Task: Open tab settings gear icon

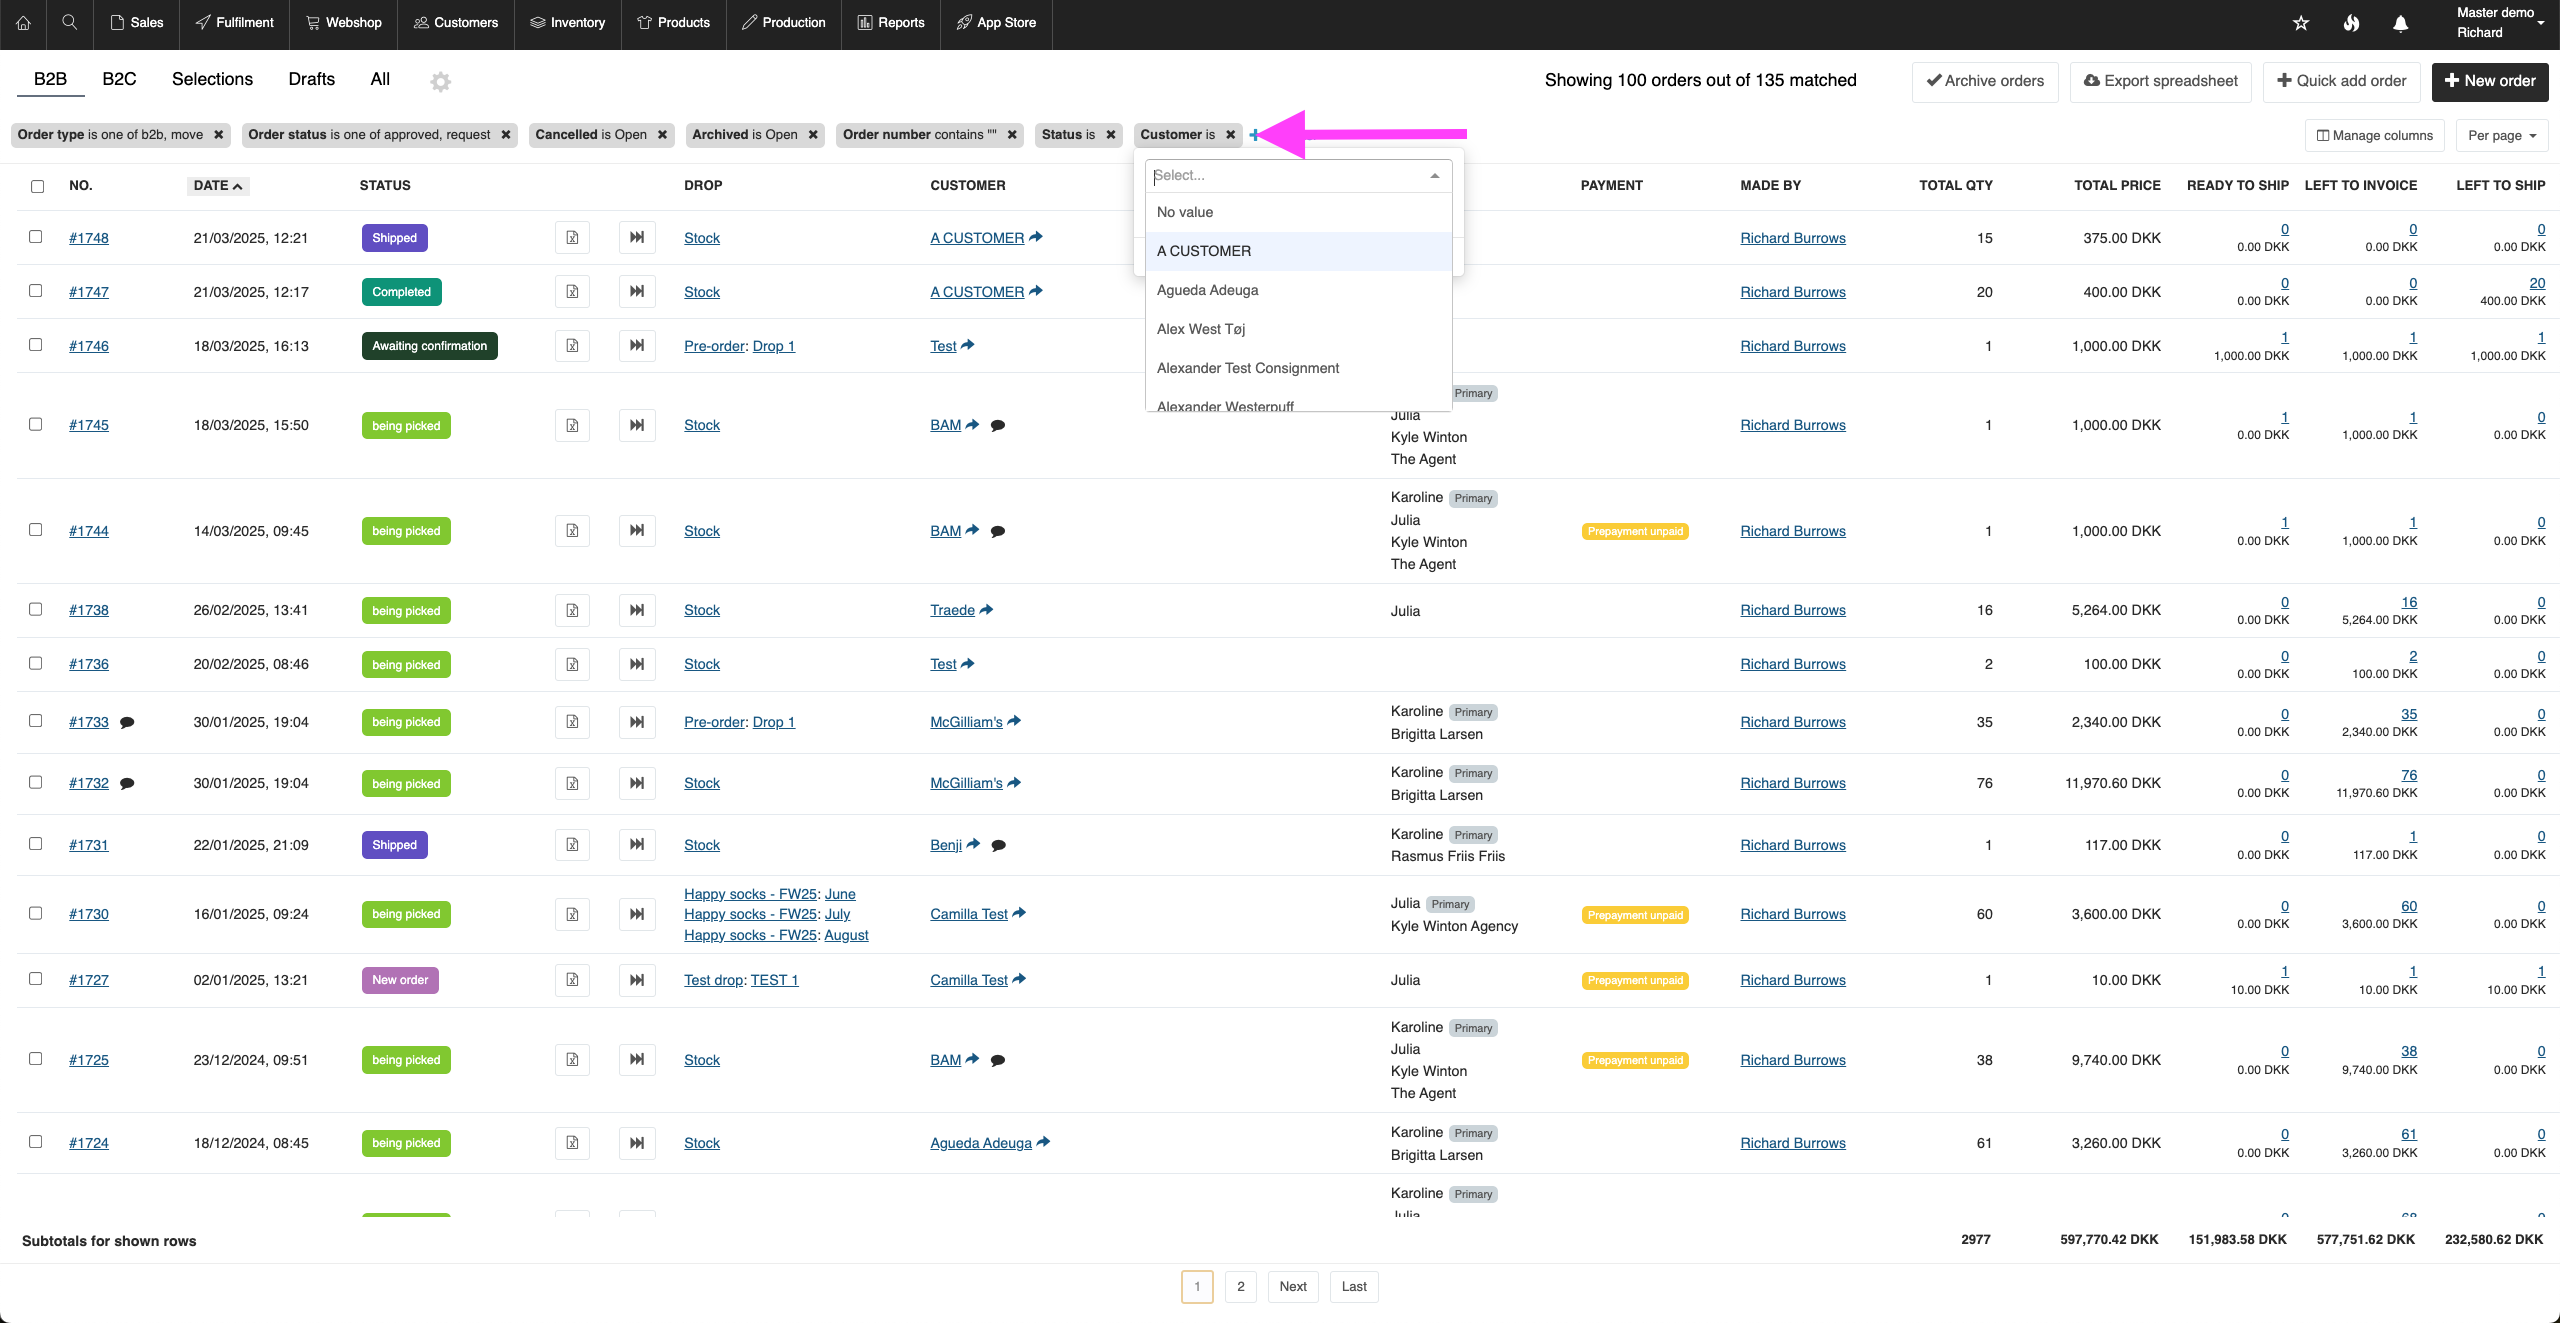Action: pos(440,81)
